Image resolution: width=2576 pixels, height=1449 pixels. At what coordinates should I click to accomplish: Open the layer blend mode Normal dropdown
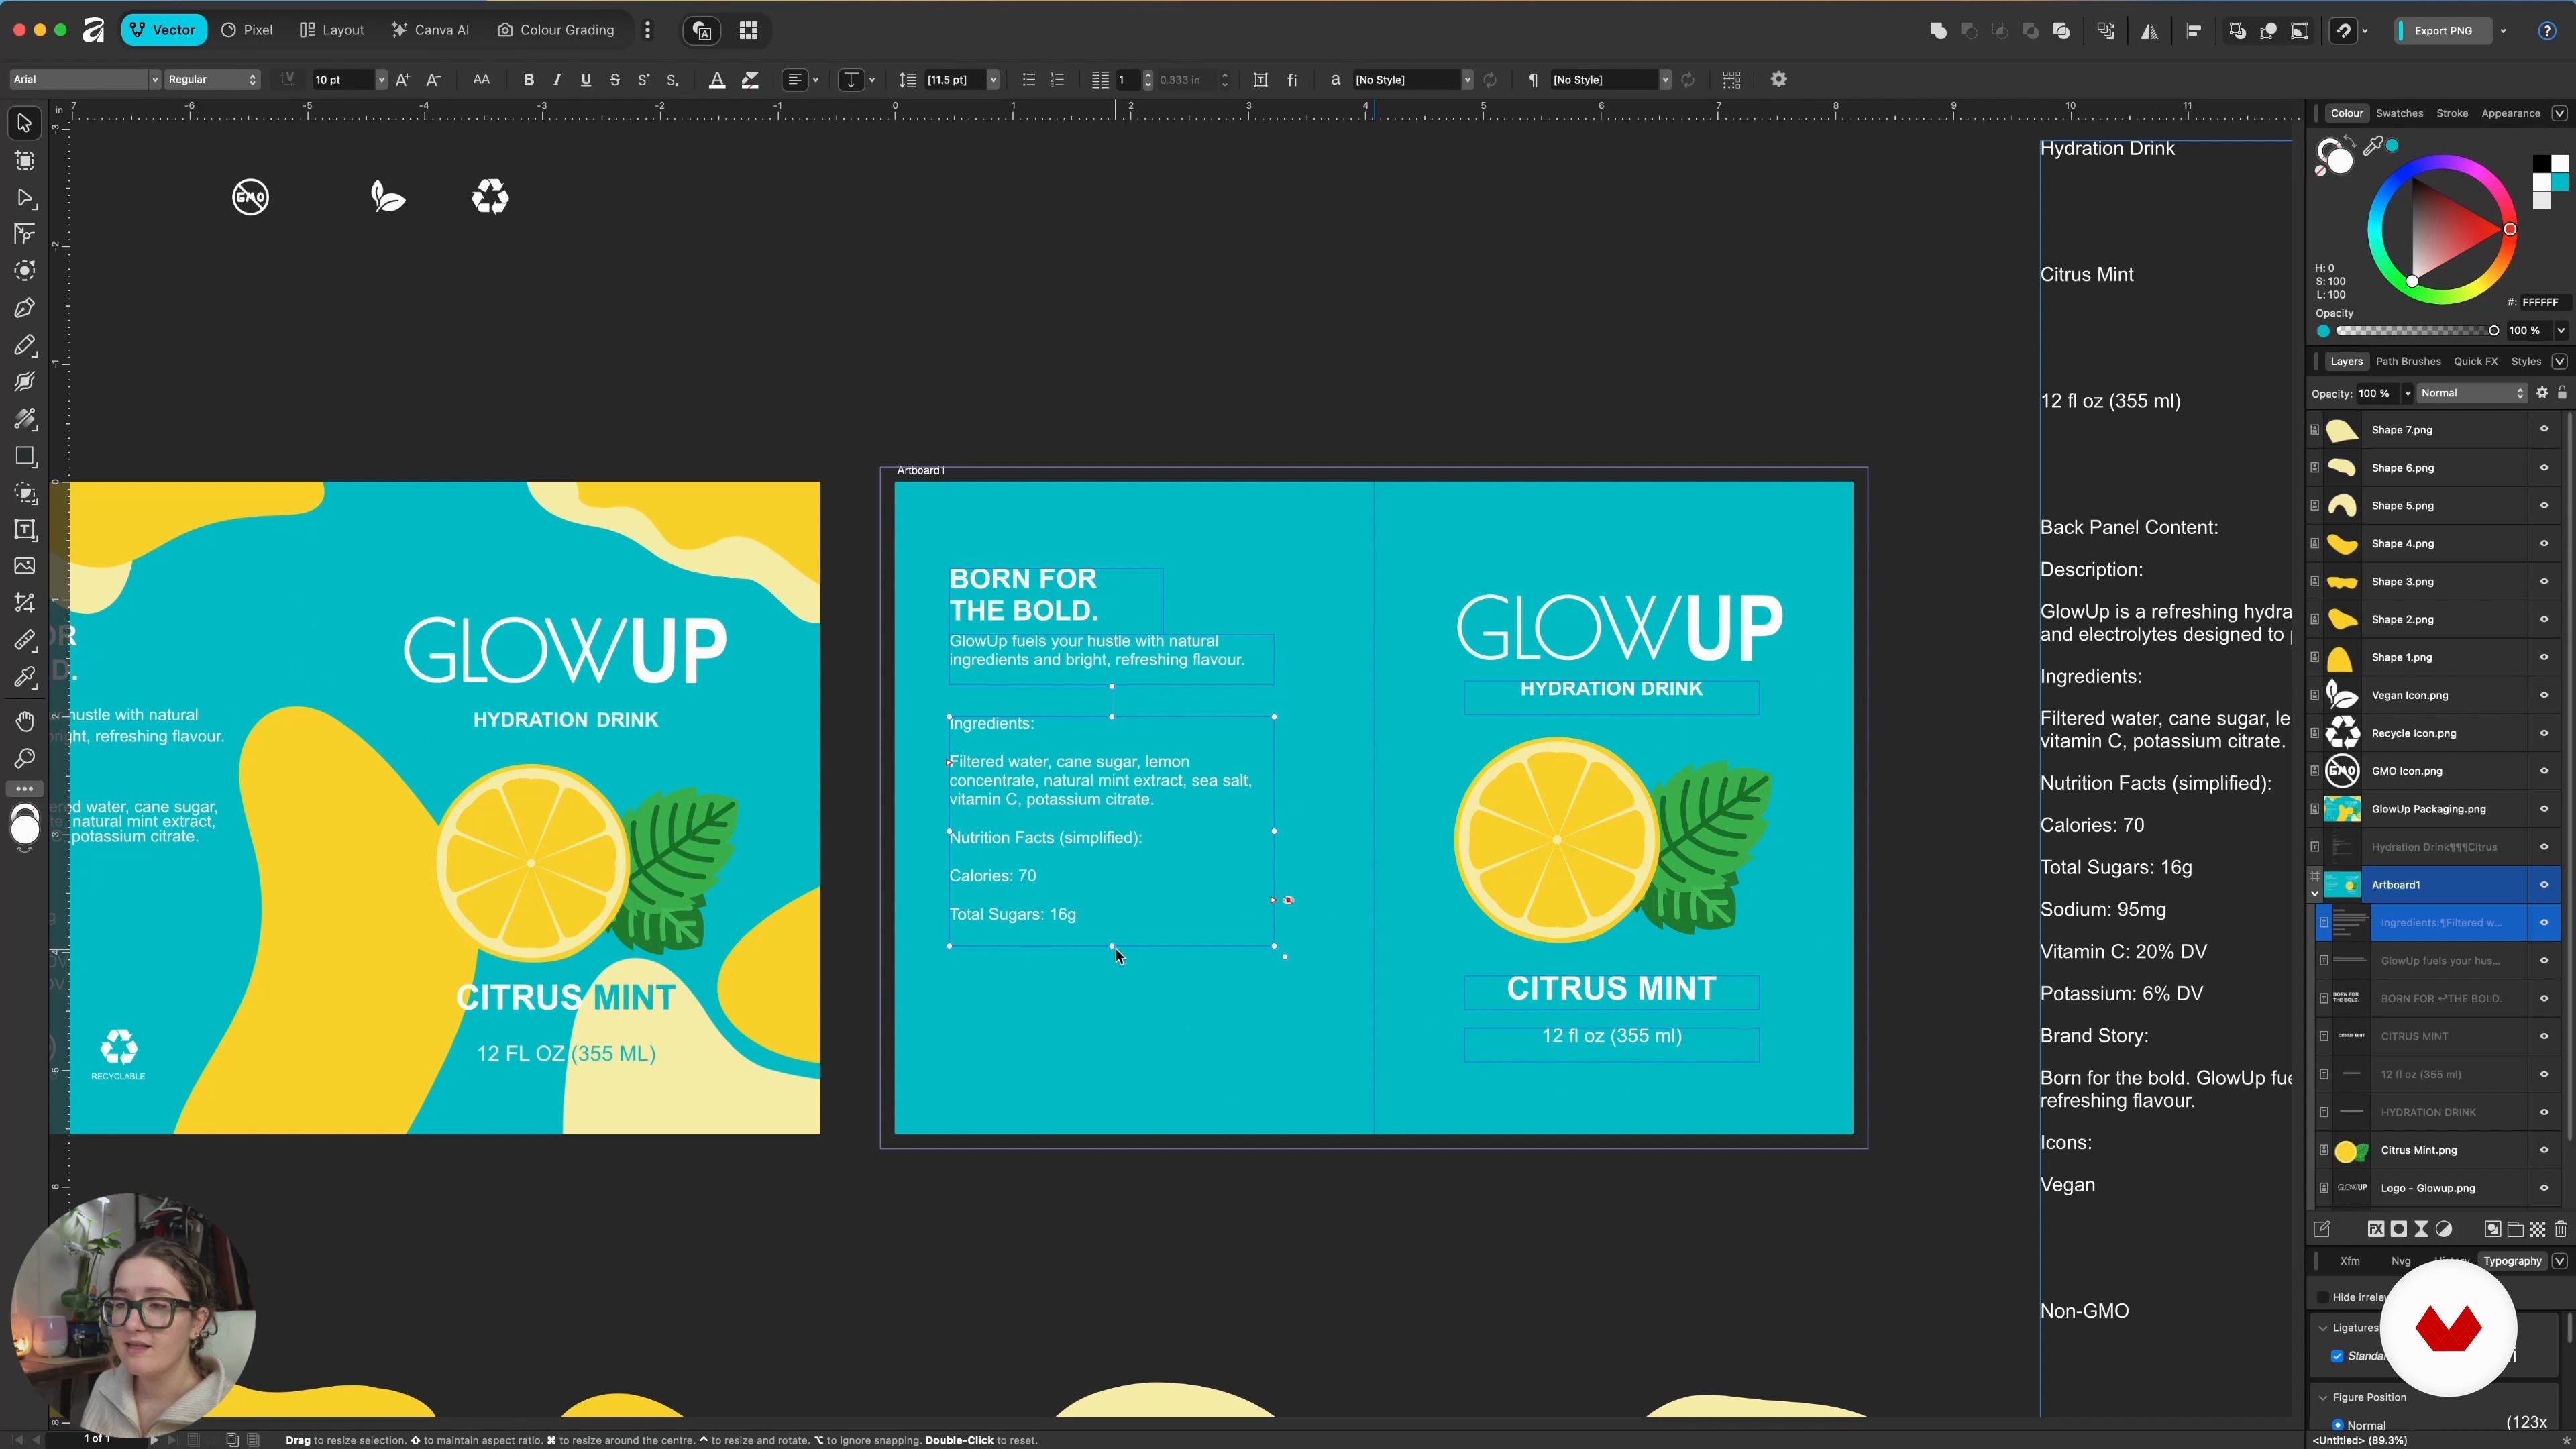2471,394
